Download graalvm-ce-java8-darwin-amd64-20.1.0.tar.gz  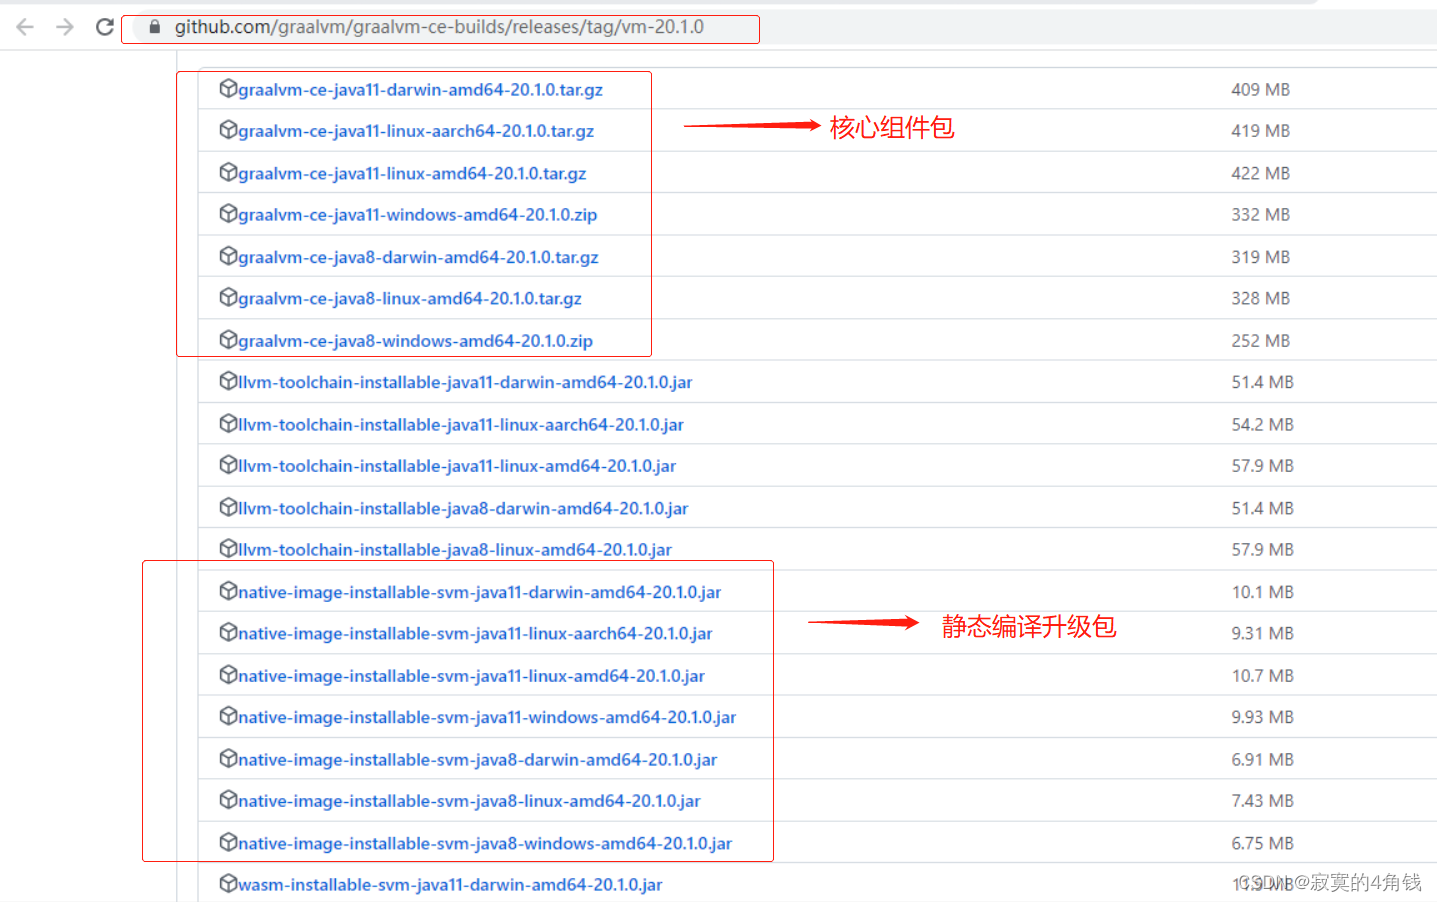click(418, 258)
